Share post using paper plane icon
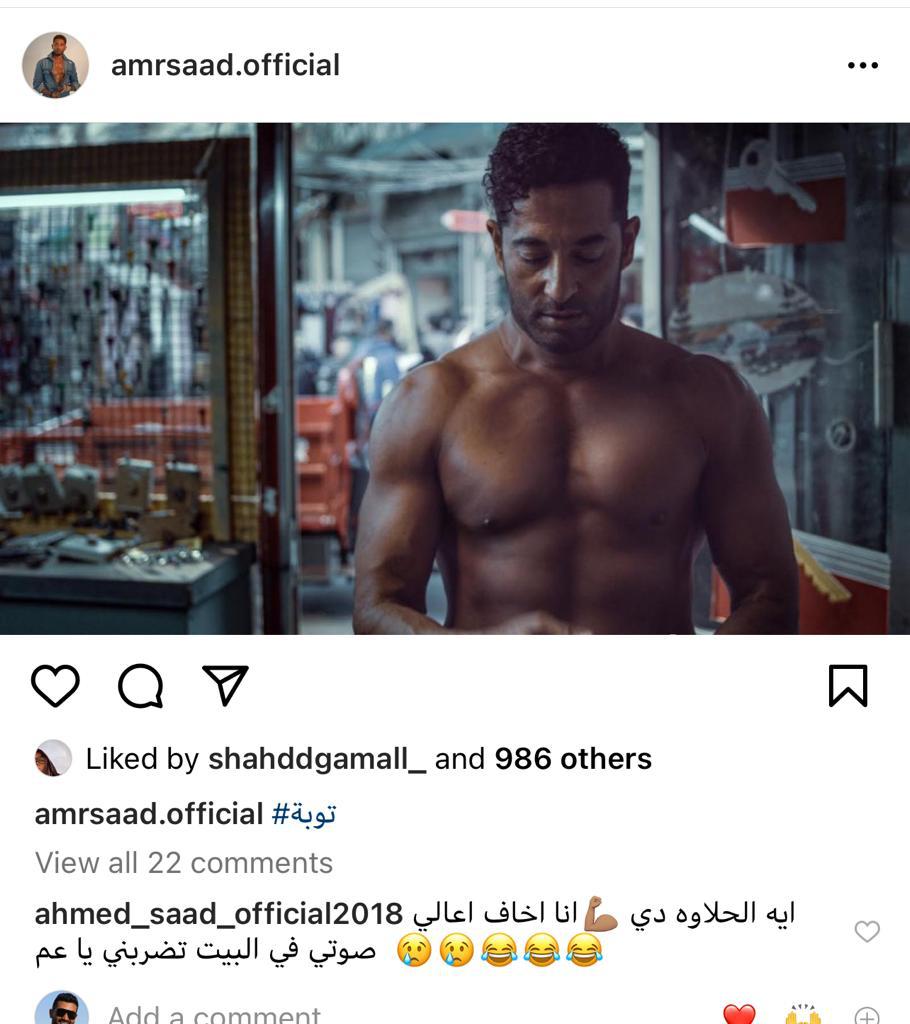The width and height of the screenshot is (910, 1024). click(225, 685)
